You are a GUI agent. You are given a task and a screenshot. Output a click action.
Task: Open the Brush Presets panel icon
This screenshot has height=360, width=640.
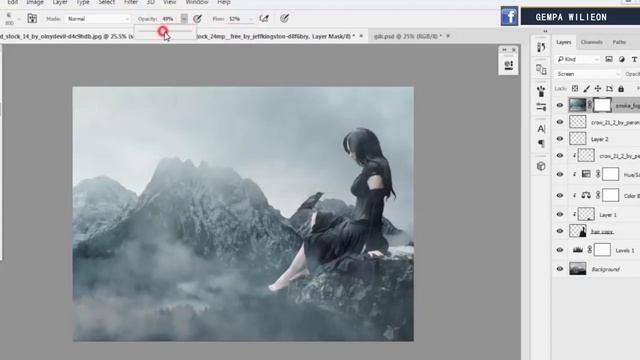point(541,91)
